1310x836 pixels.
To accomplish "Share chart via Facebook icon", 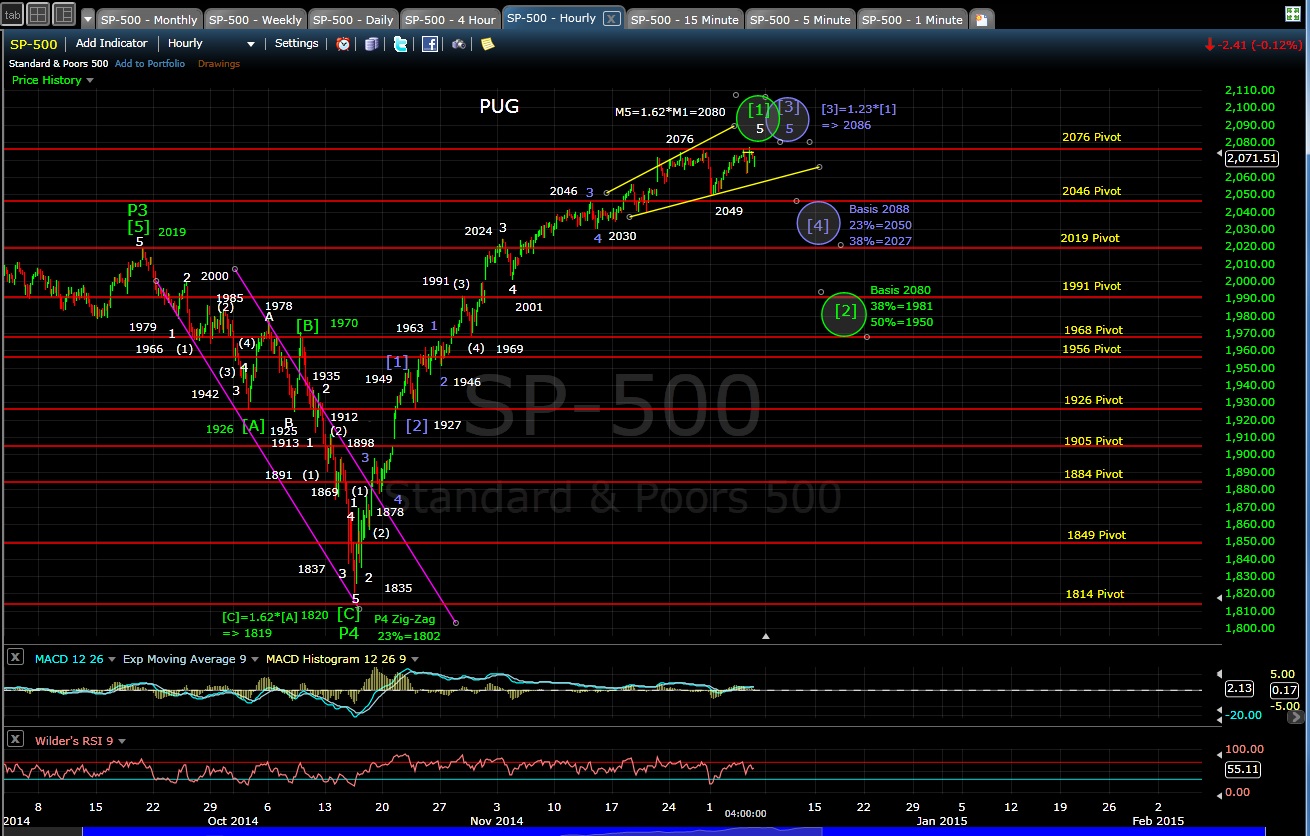I will coord(430,44).
